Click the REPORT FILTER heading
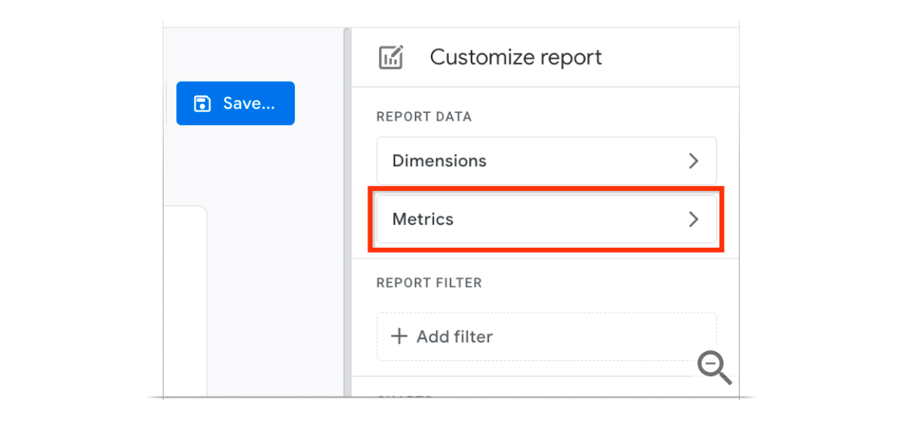Image resolution: width=919 pixels, height=429 pixels. coord(429,283)
